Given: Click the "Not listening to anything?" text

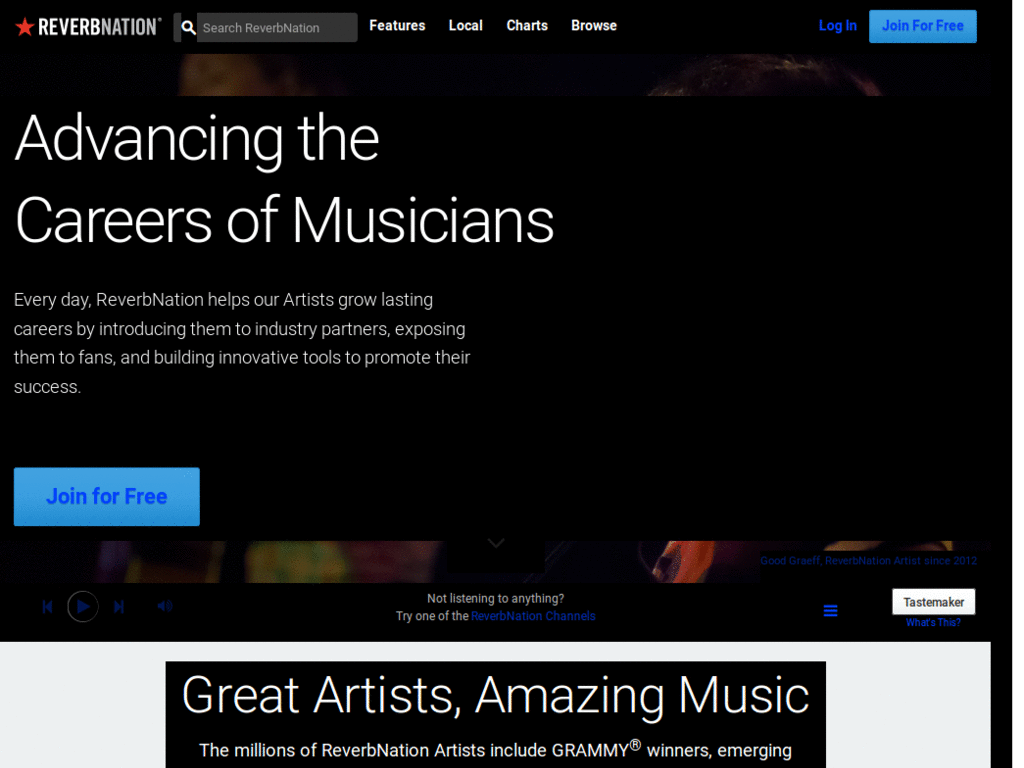Looking at the screenshot, I should pyautogui.click(x=495, y=598).
